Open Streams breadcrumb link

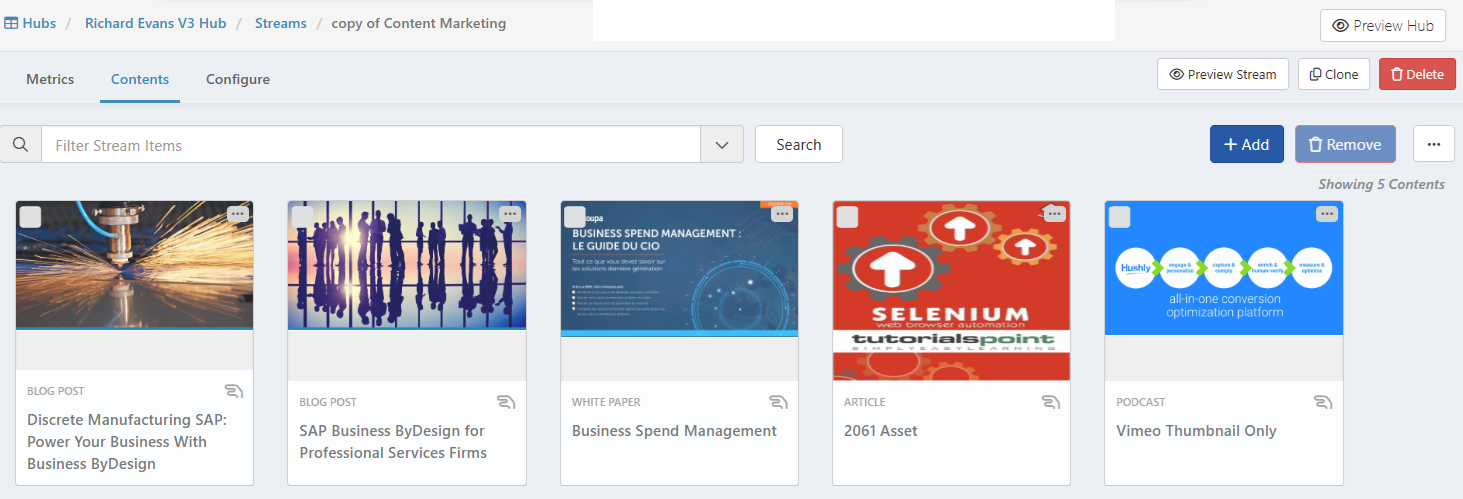click(281, 23)
